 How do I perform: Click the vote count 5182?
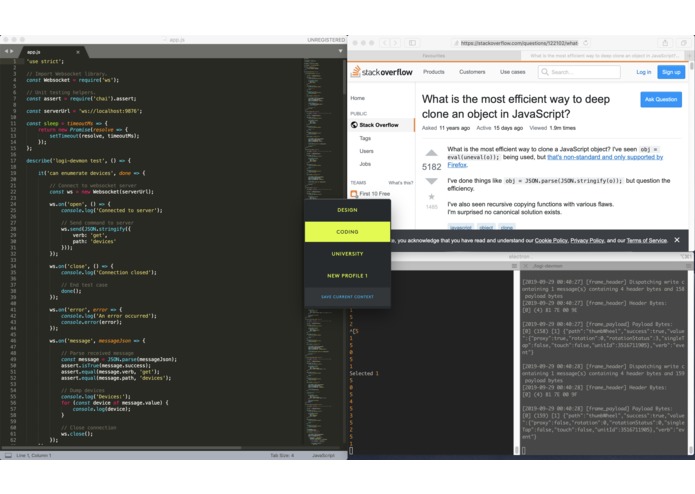click(431, 167)
